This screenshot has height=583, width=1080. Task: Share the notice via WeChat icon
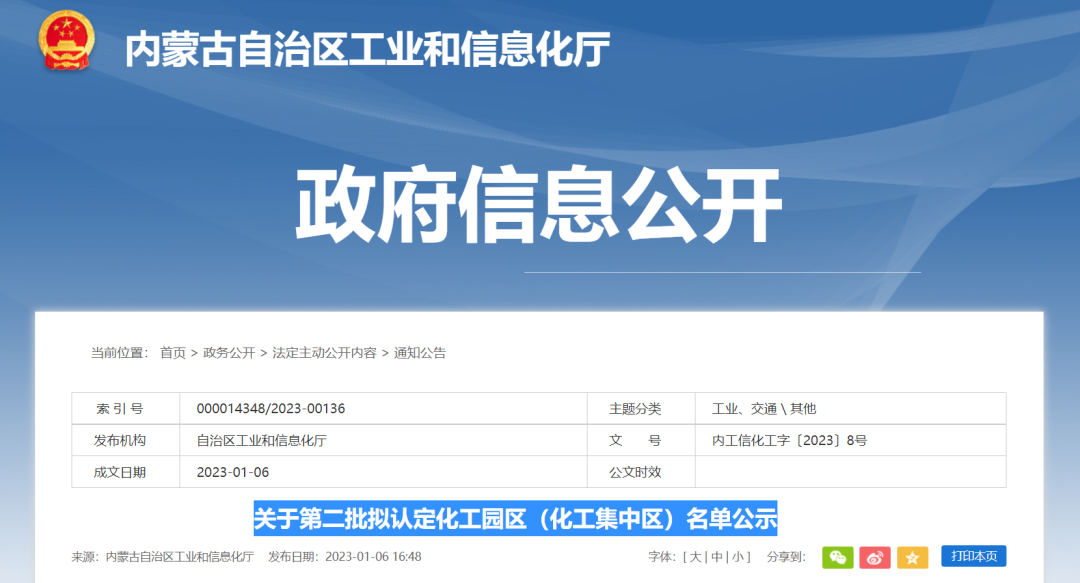click(838, 557)
